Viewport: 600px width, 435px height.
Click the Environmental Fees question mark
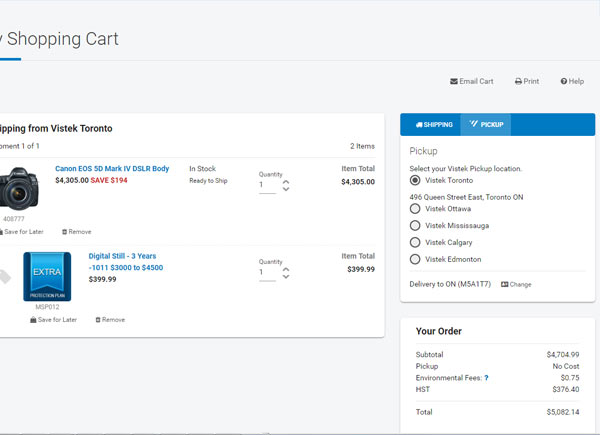[486, 378]
